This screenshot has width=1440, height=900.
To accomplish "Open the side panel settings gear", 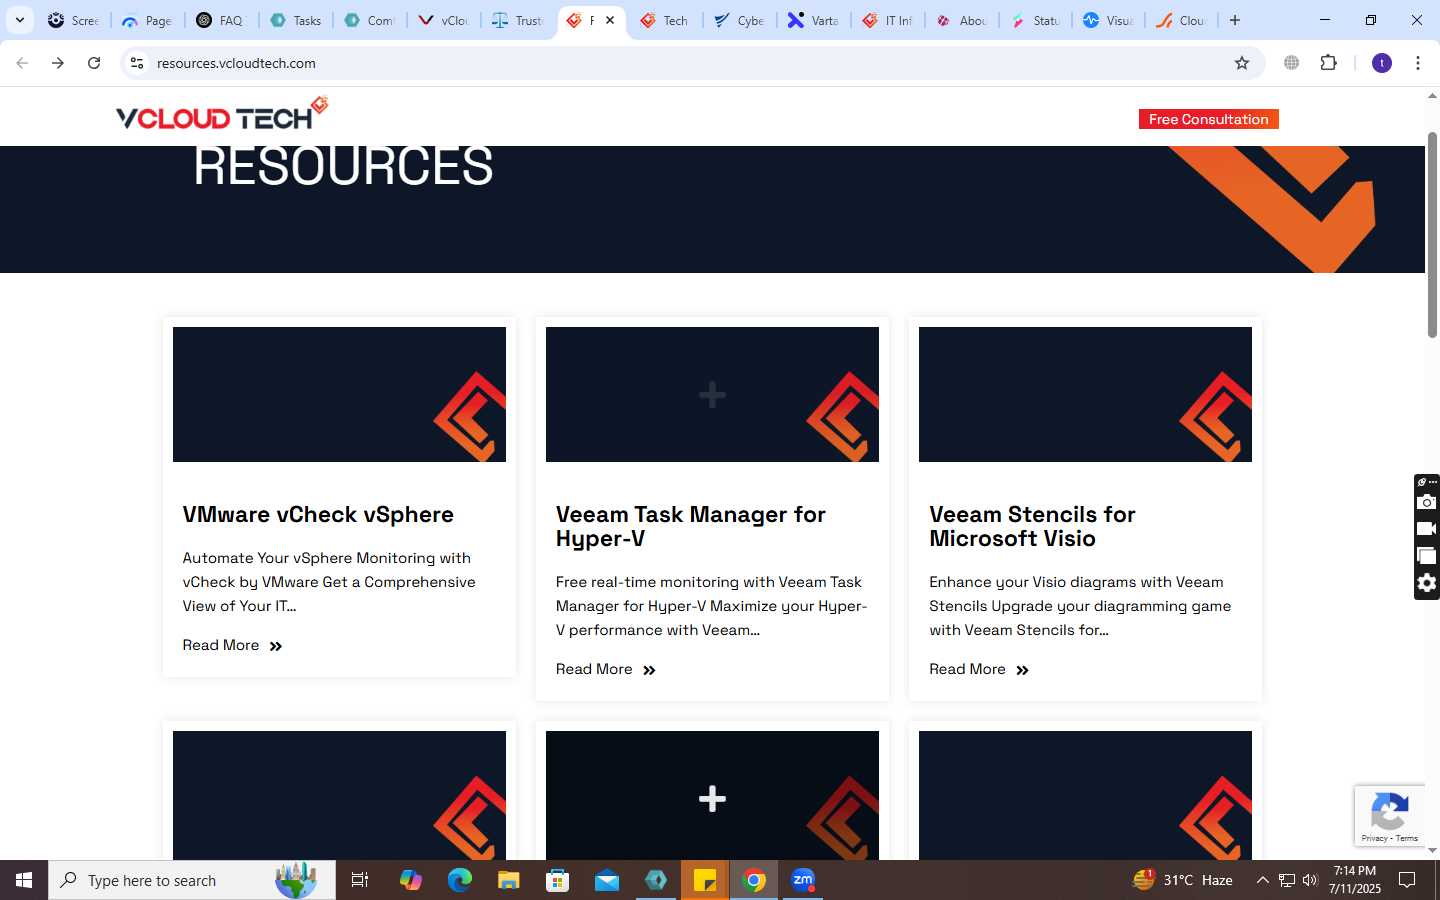I will pyautogui.click(x=1427, y=583).
